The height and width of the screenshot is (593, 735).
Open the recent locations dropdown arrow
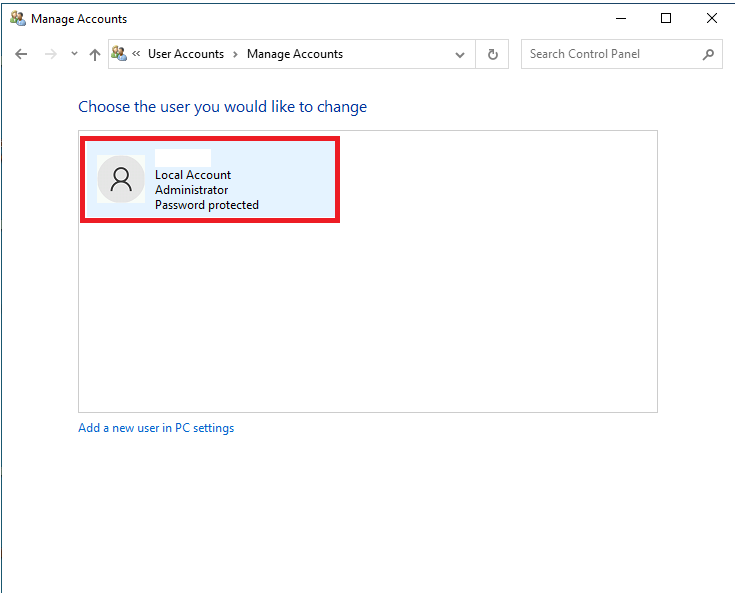74,54
